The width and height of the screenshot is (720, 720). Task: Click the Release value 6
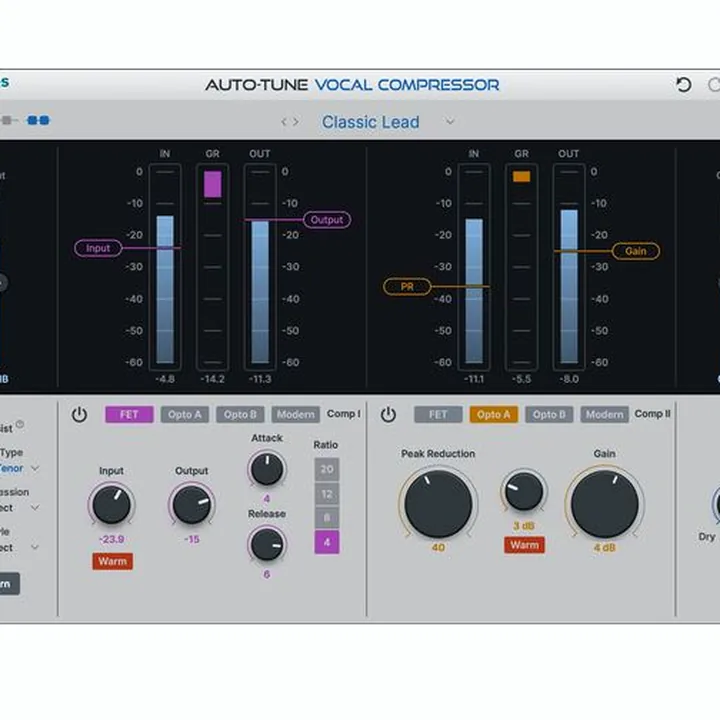coord(267,574)
